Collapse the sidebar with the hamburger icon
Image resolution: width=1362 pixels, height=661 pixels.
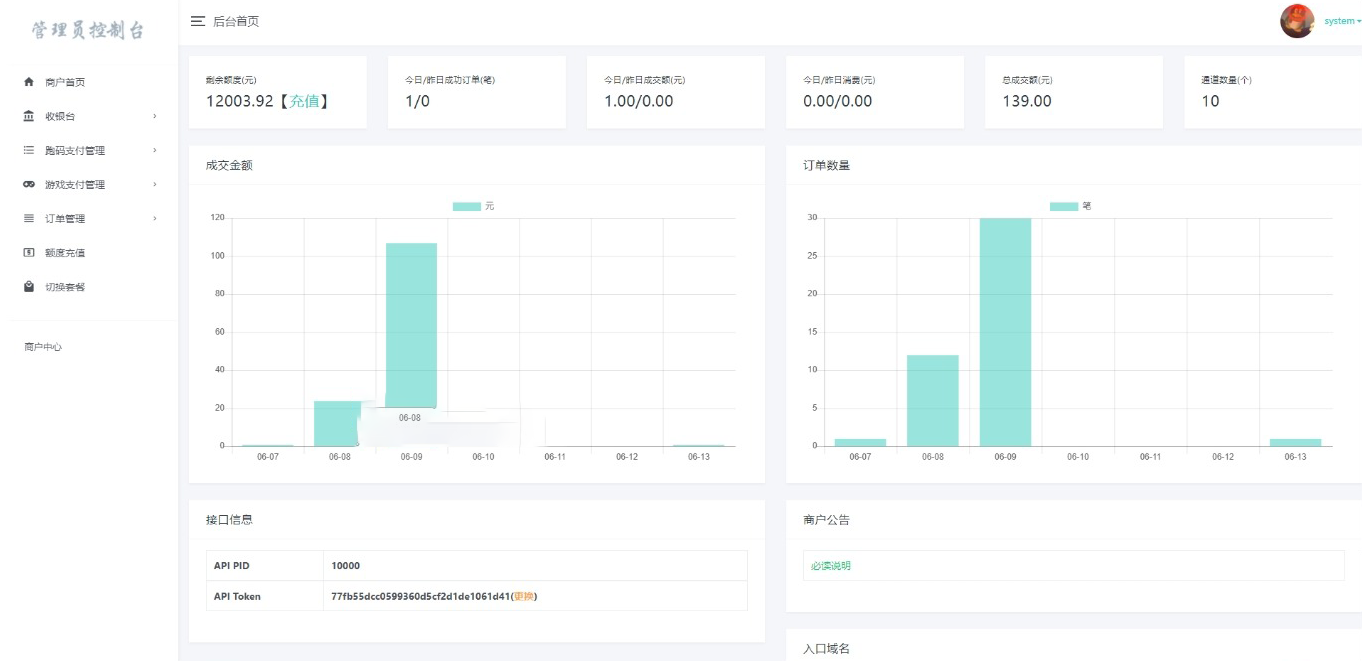pos(197,21)
